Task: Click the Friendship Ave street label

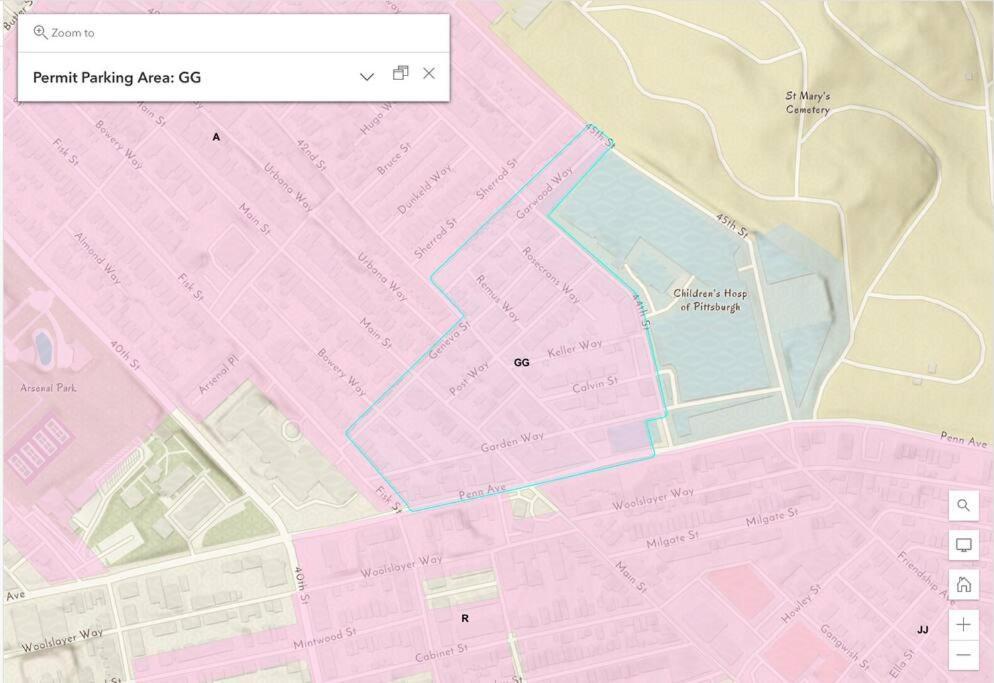Action: [926, 576]
